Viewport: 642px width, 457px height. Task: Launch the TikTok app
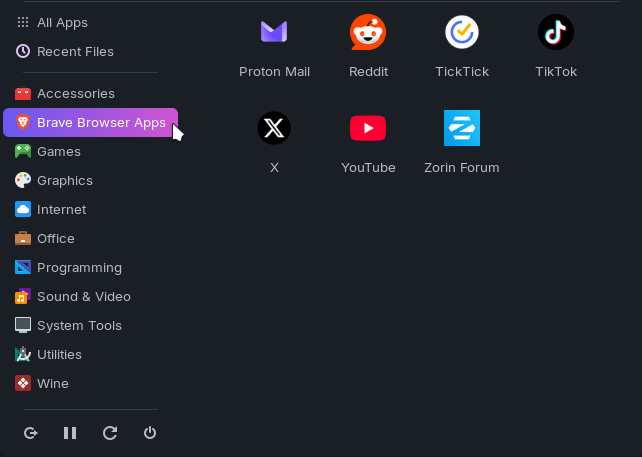[x=556, y=46]
